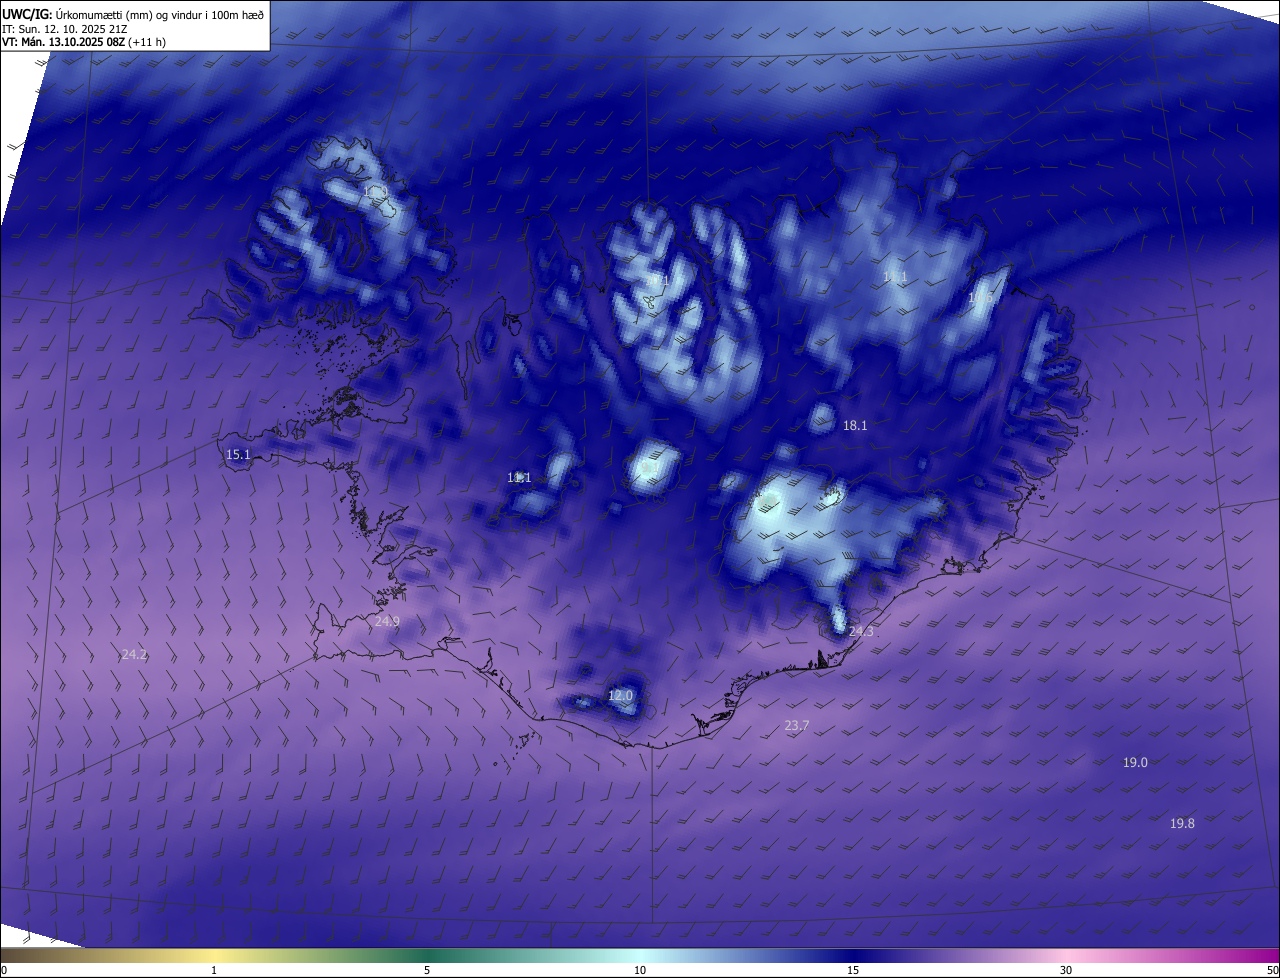Click the 24.9 value label on the map
This screenshot has width=1280, height=978.
pos(387,621)
